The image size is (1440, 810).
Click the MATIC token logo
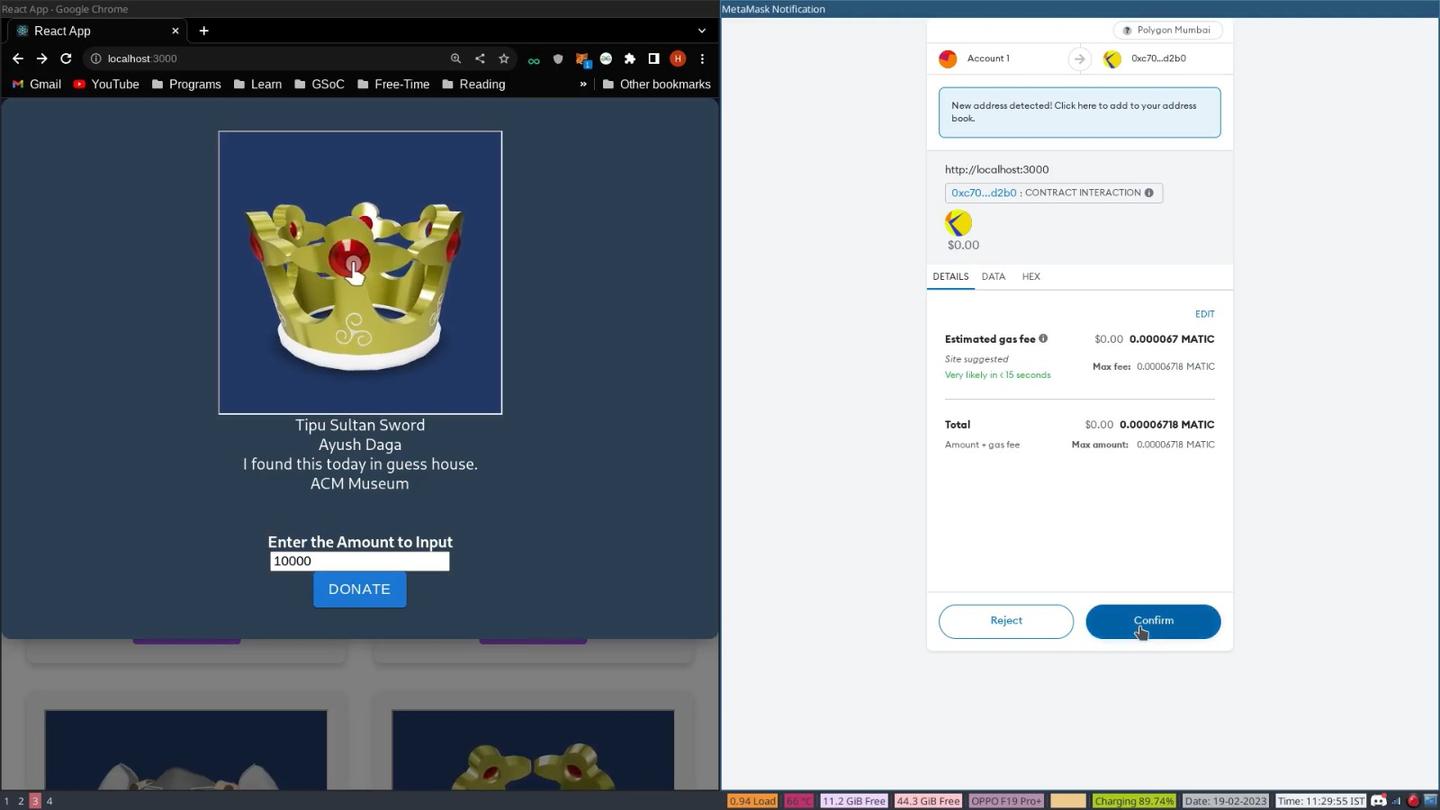click(x=958, y=222)
